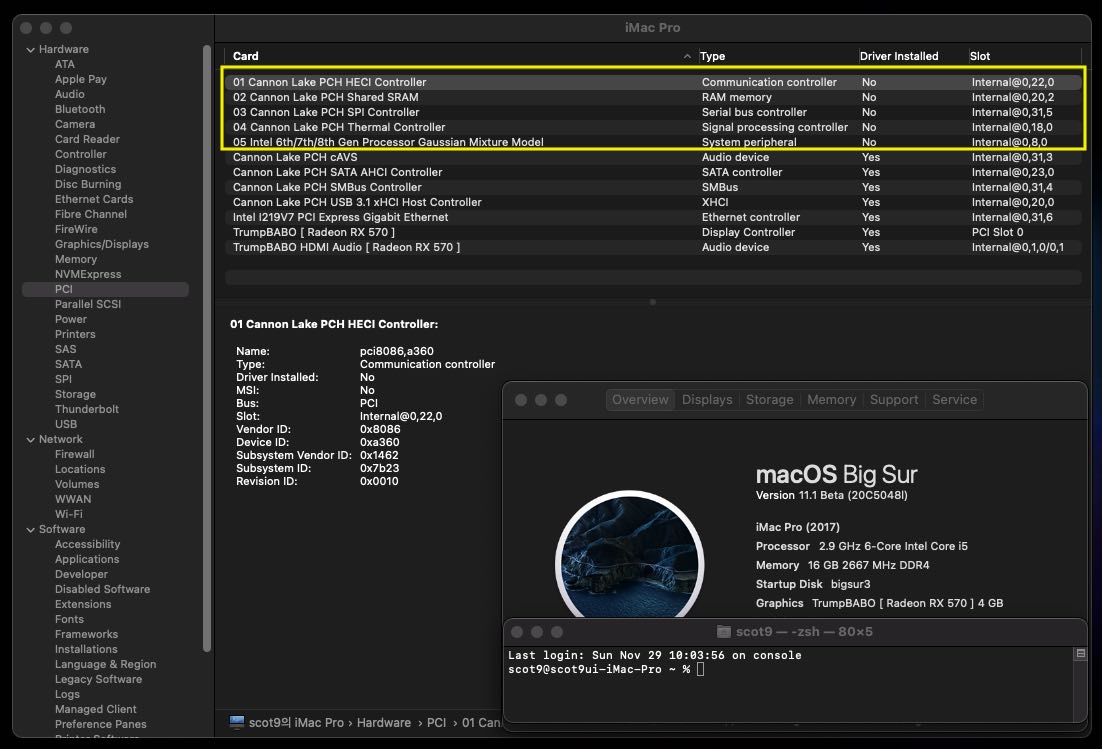Select NVMExpress in the sidebar
This screenshot has height=749, width=1102.
point(88,274)
